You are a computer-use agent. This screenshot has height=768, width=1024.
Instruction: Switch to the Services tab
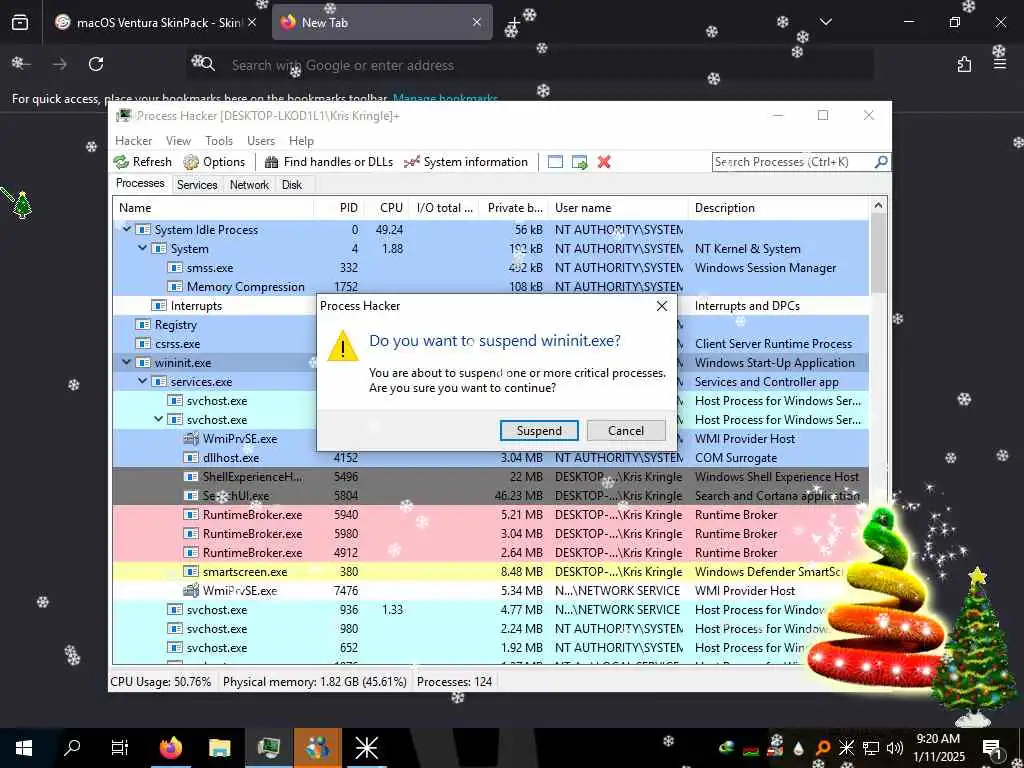[x=197, y=185]
